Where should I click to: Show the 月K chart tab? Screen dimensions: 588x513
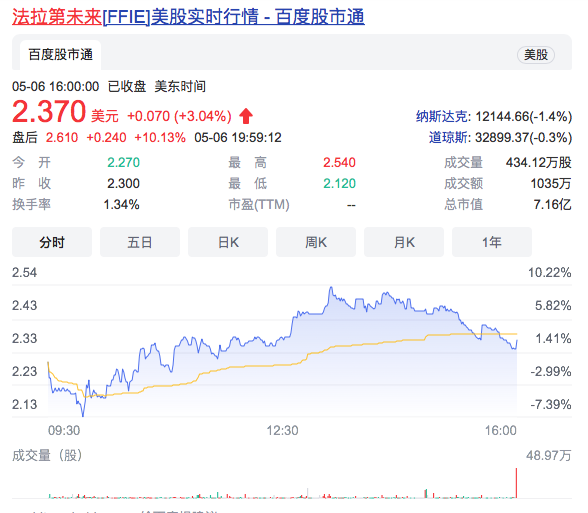pos(404,242)
